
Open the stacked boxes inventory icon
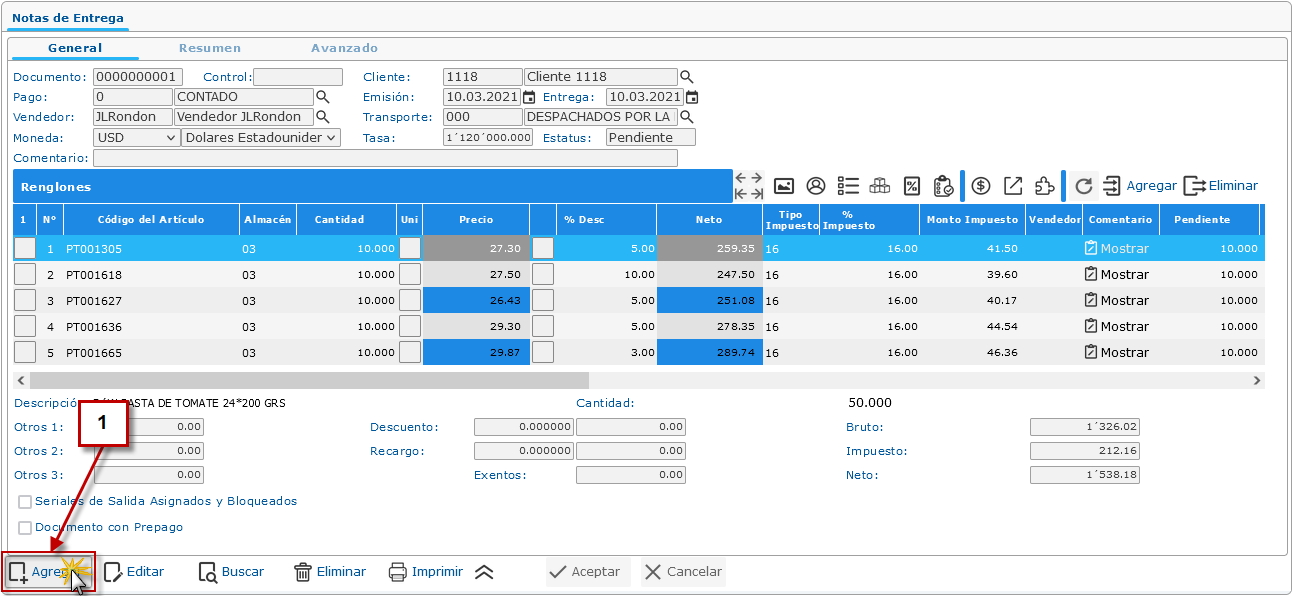(x=880, y=186)
